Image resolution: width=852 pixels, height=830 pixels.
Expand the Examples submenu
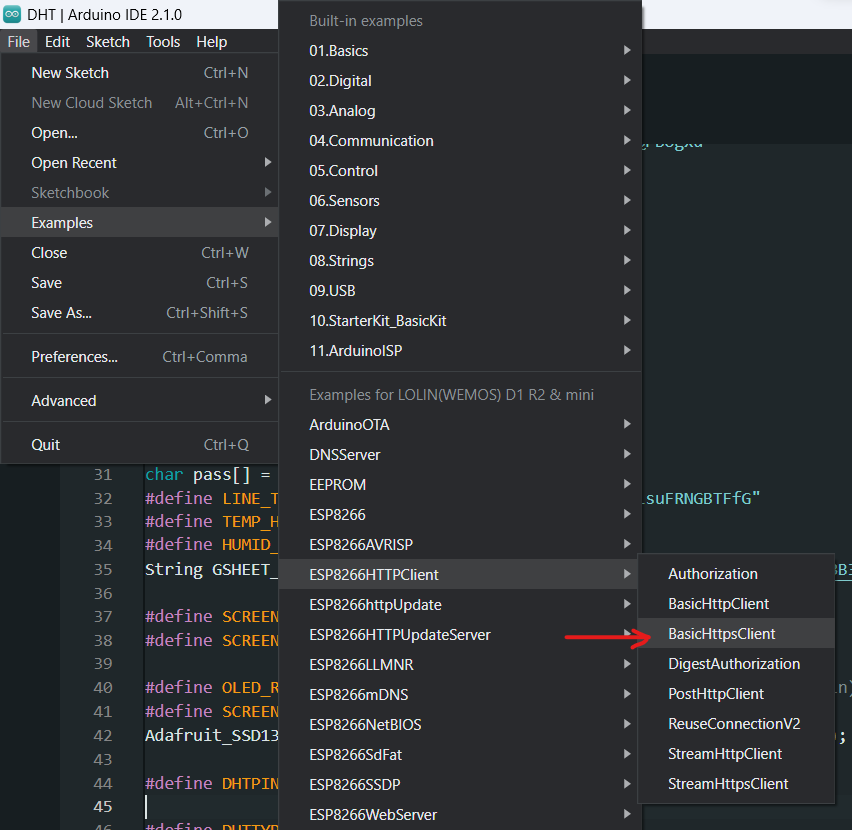[140, 223]
